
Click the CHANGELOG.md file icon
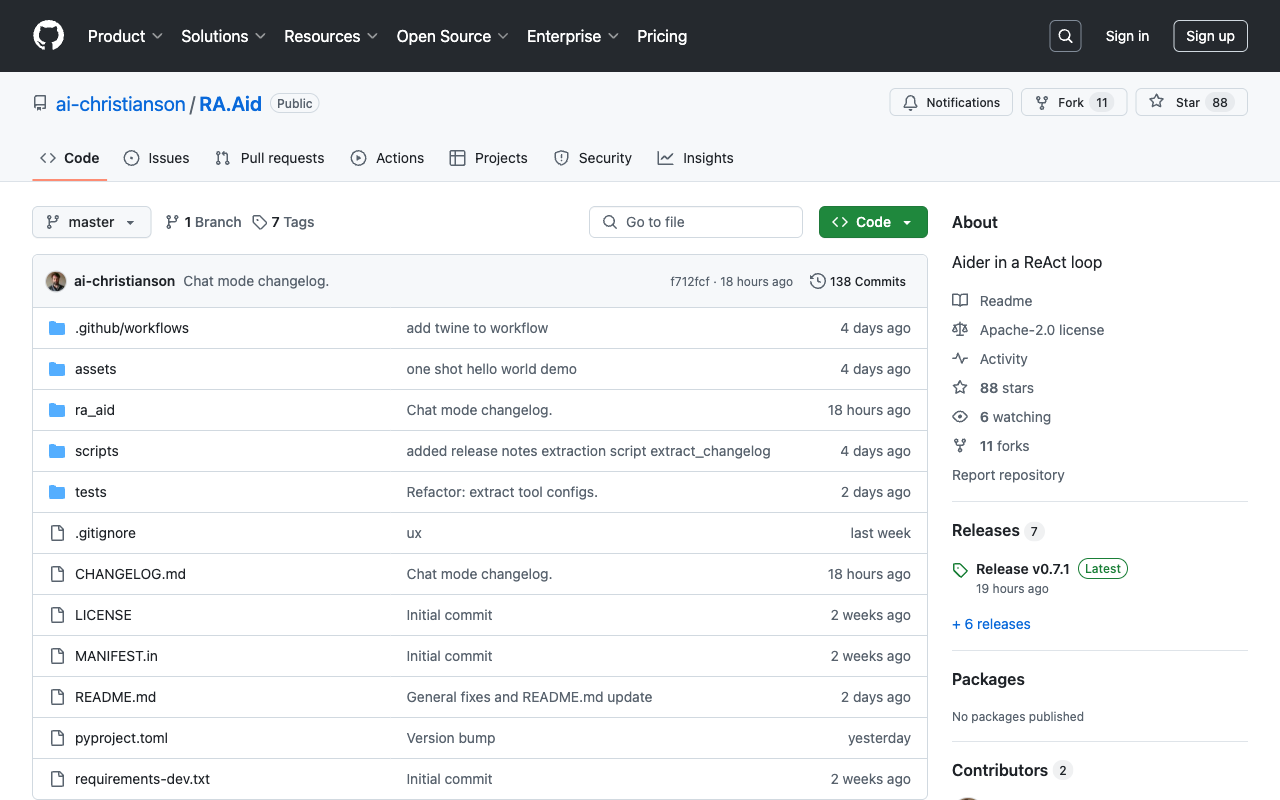tap(57, 574)
